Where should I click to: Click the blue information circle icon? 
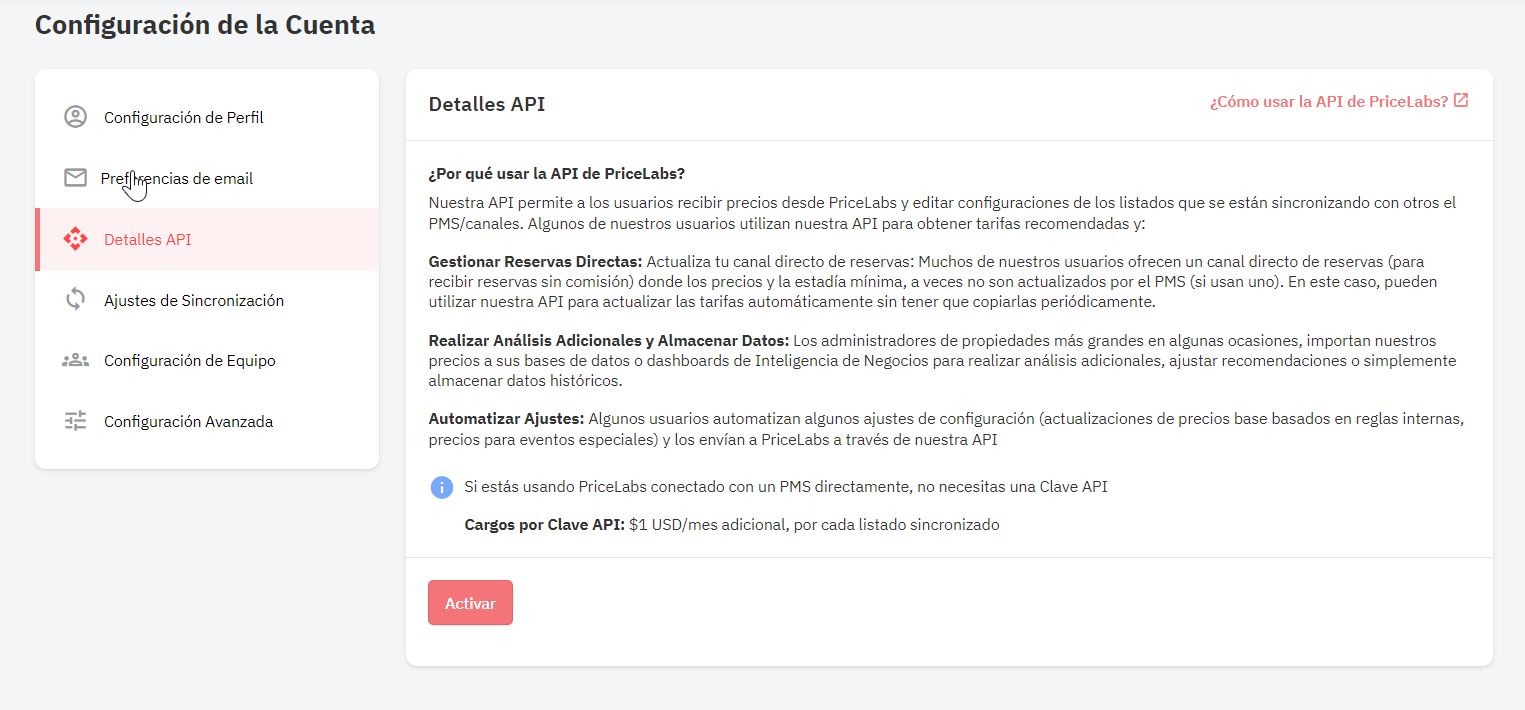(x=441, y=487)
